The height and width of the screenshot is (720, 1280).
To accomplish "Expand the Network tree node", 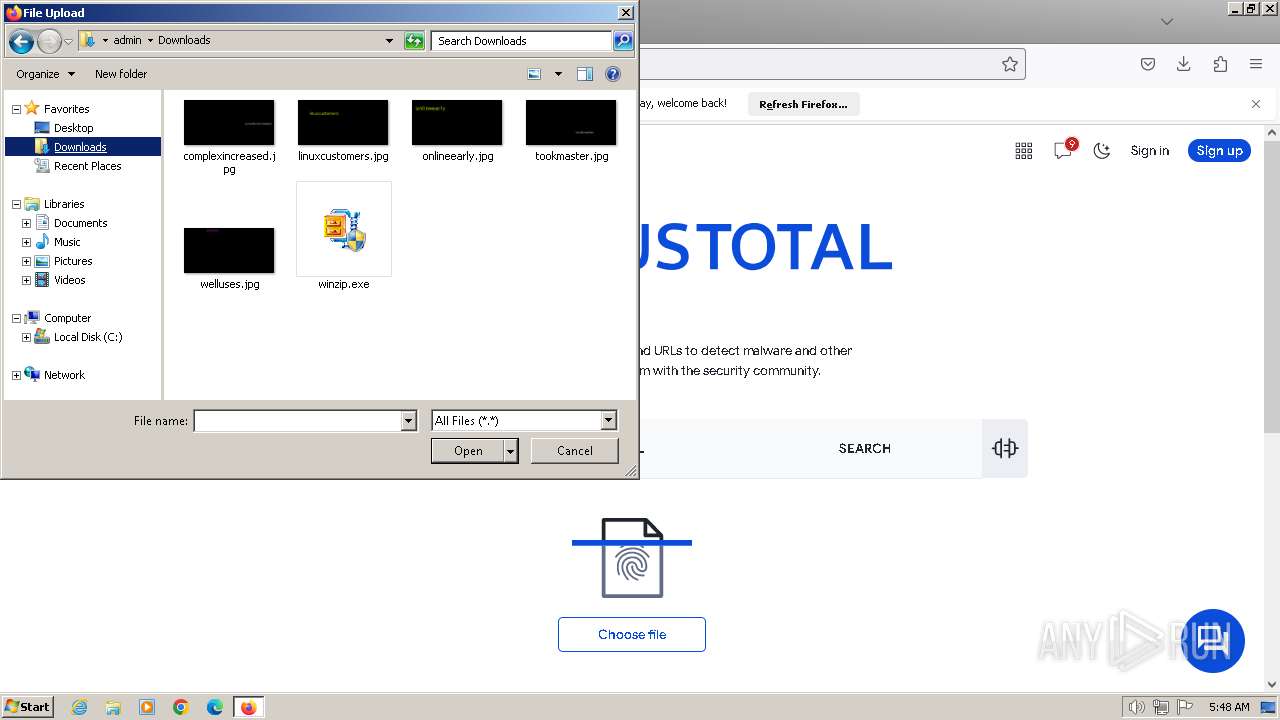I will (x=16, y=375).
